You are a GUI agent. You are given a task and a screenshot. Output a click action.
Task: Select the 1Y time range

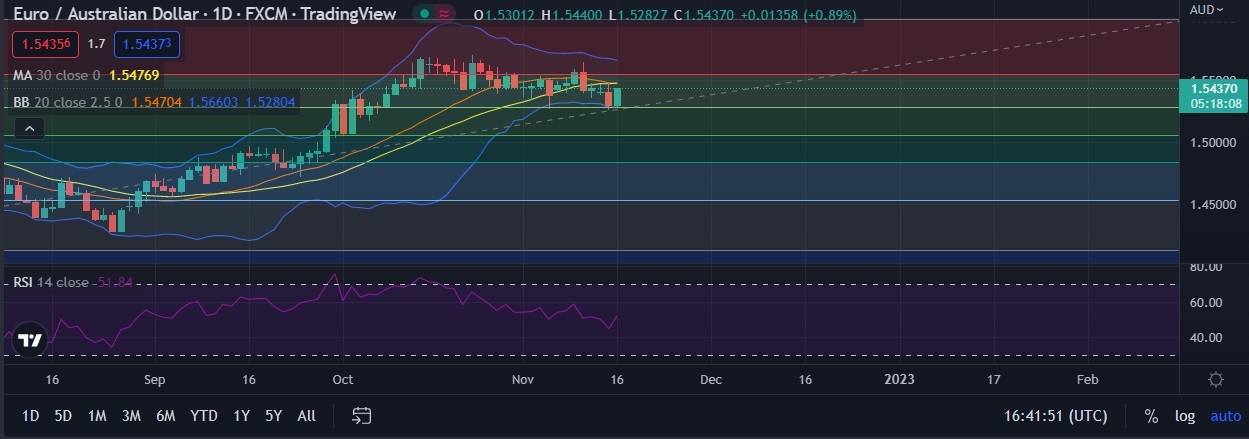pos(241,415)
